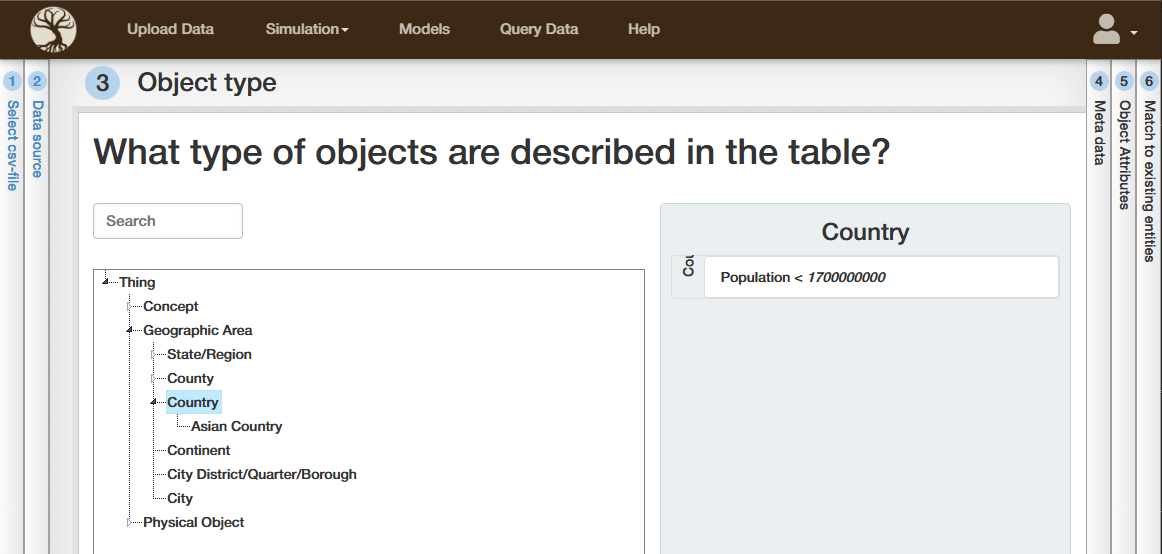This screenshot has width=1162, height=554.
Task: Choose City District/Quarter/Borough in the tree
Action: (x=261, y=474)
